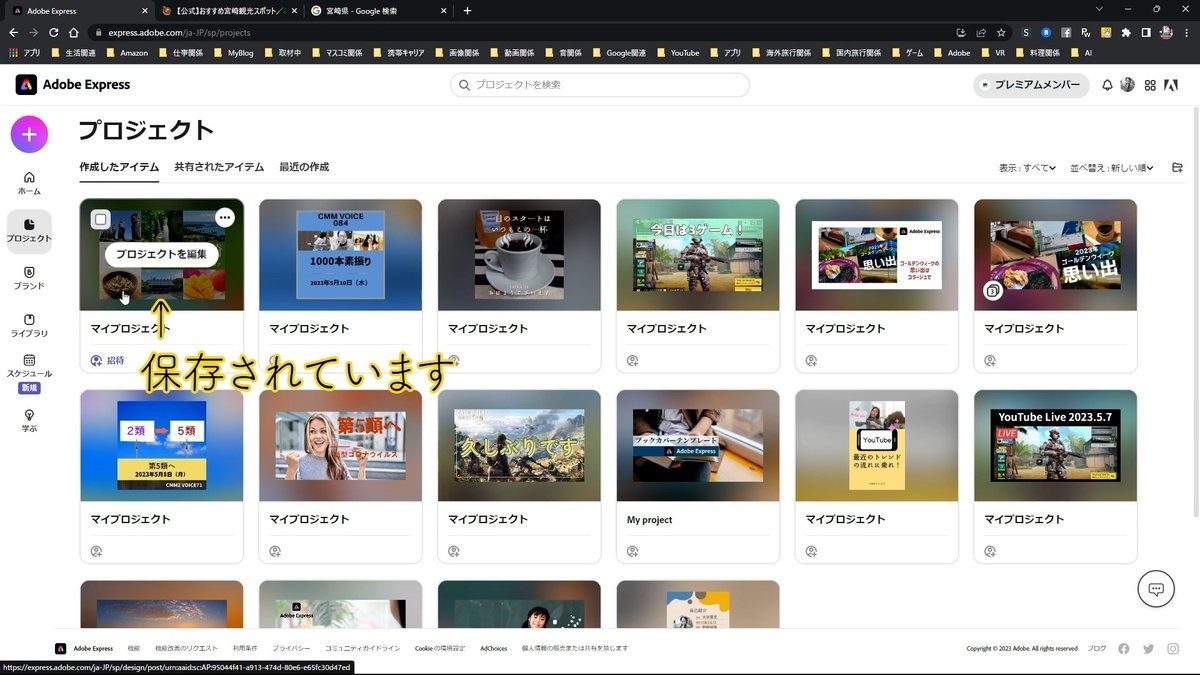Switch to the 共有されたアイテム tab

tap(219, 167)
